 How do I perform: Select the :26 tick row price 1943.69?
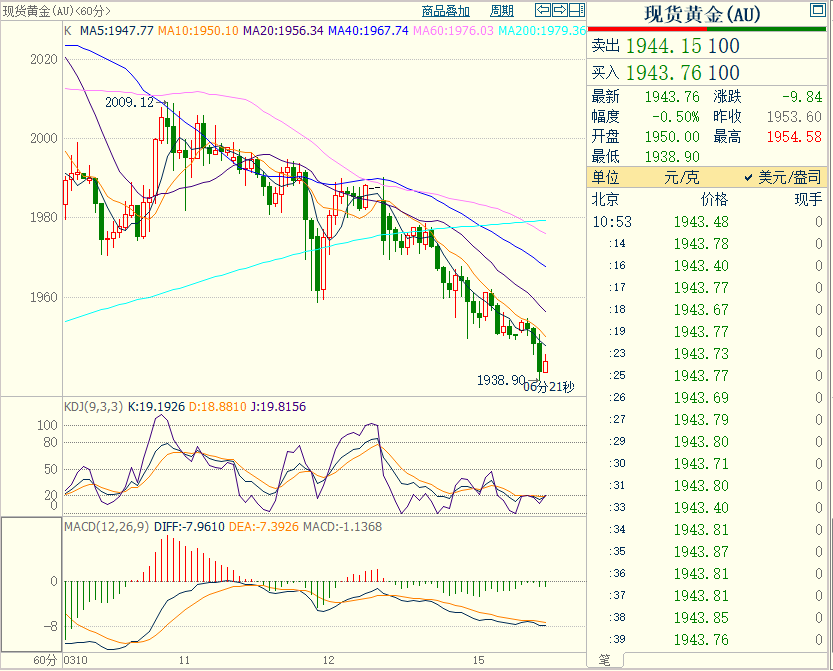[701, 398]
